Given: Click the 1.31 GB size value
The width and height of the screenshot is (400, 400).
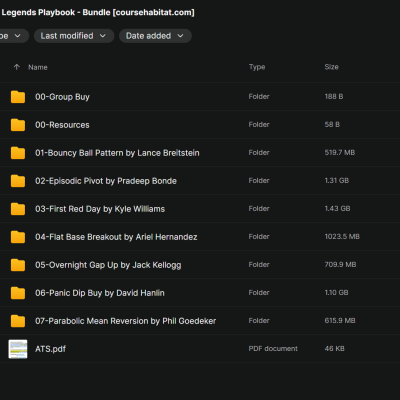Looking at the screenshot, I should point(337,180).
